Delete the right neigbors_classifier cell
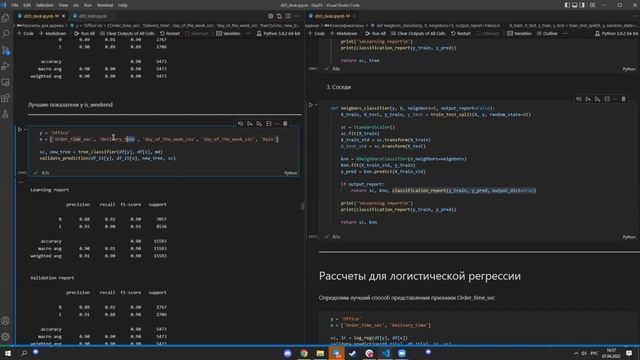The image size is (640, 360). coord(624,99)
